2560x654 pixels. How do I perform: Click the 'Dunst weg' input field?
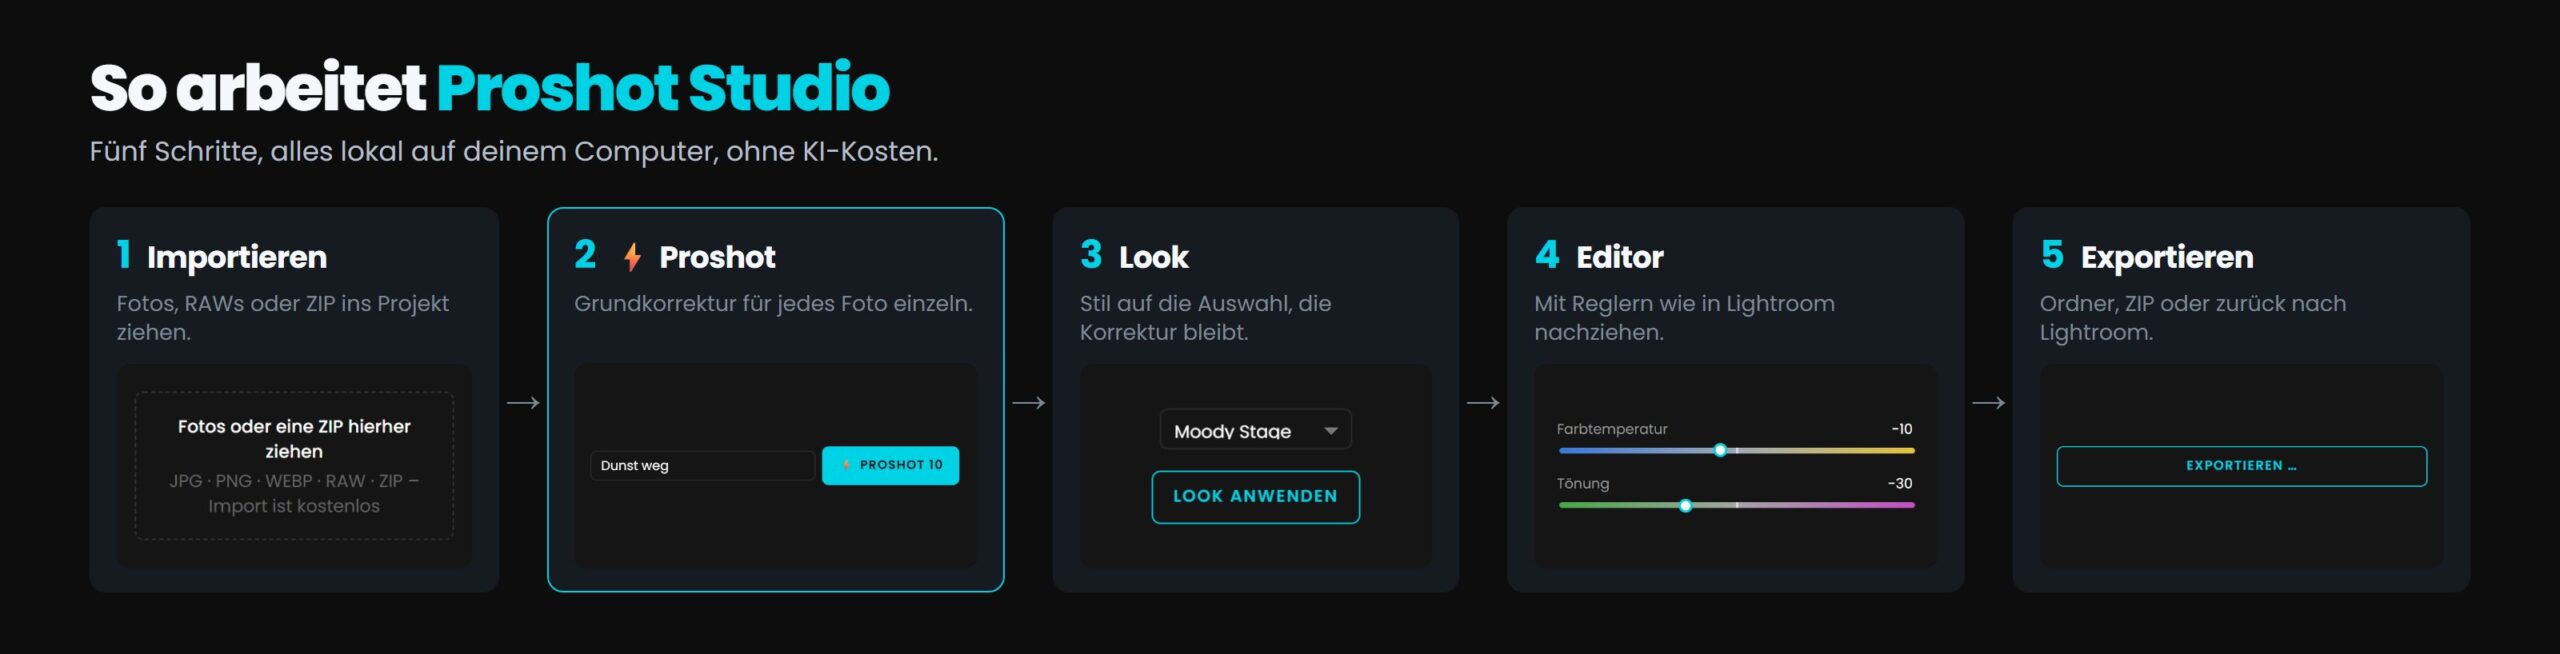click(x=702, y=466)
